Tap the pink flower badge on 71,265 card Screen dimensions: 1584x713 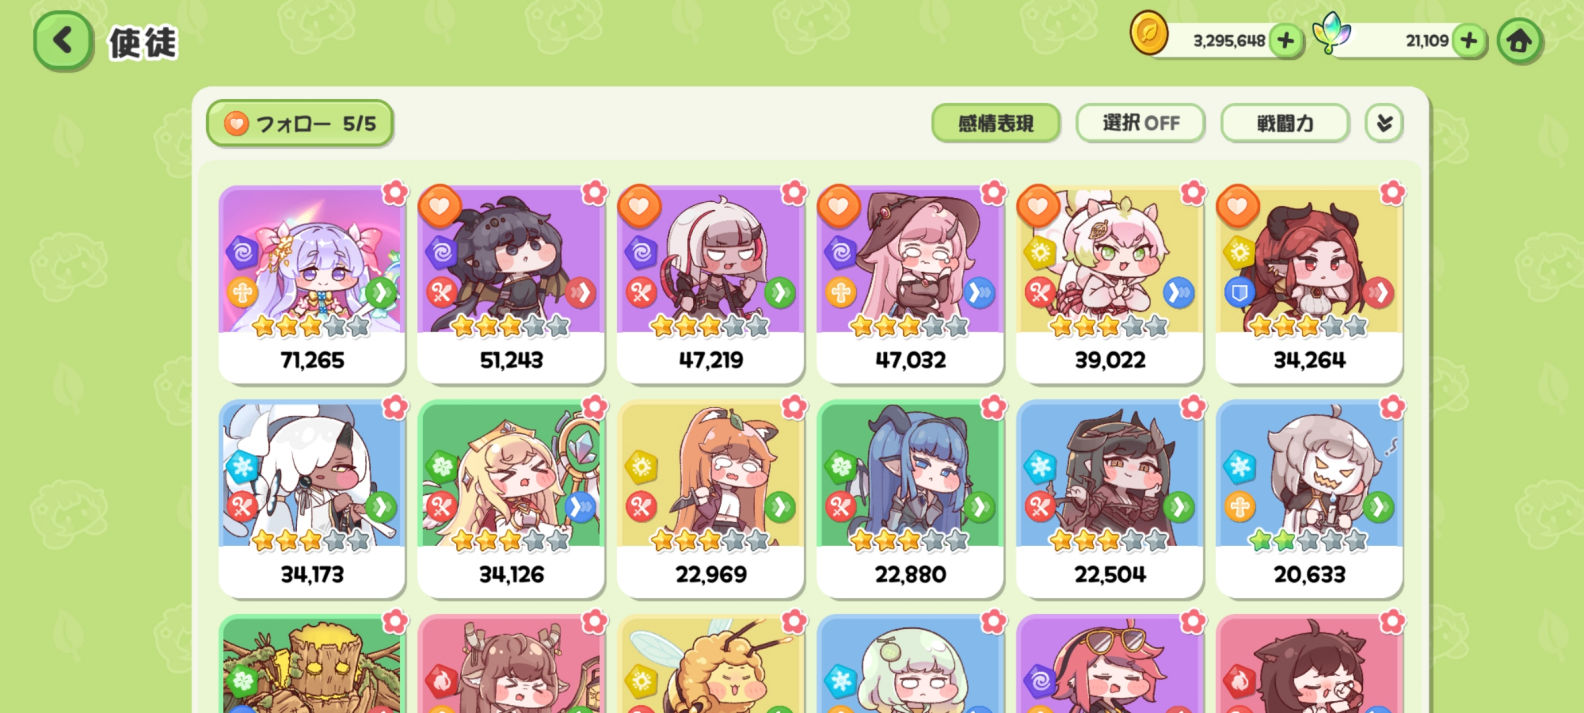(395, 192)
